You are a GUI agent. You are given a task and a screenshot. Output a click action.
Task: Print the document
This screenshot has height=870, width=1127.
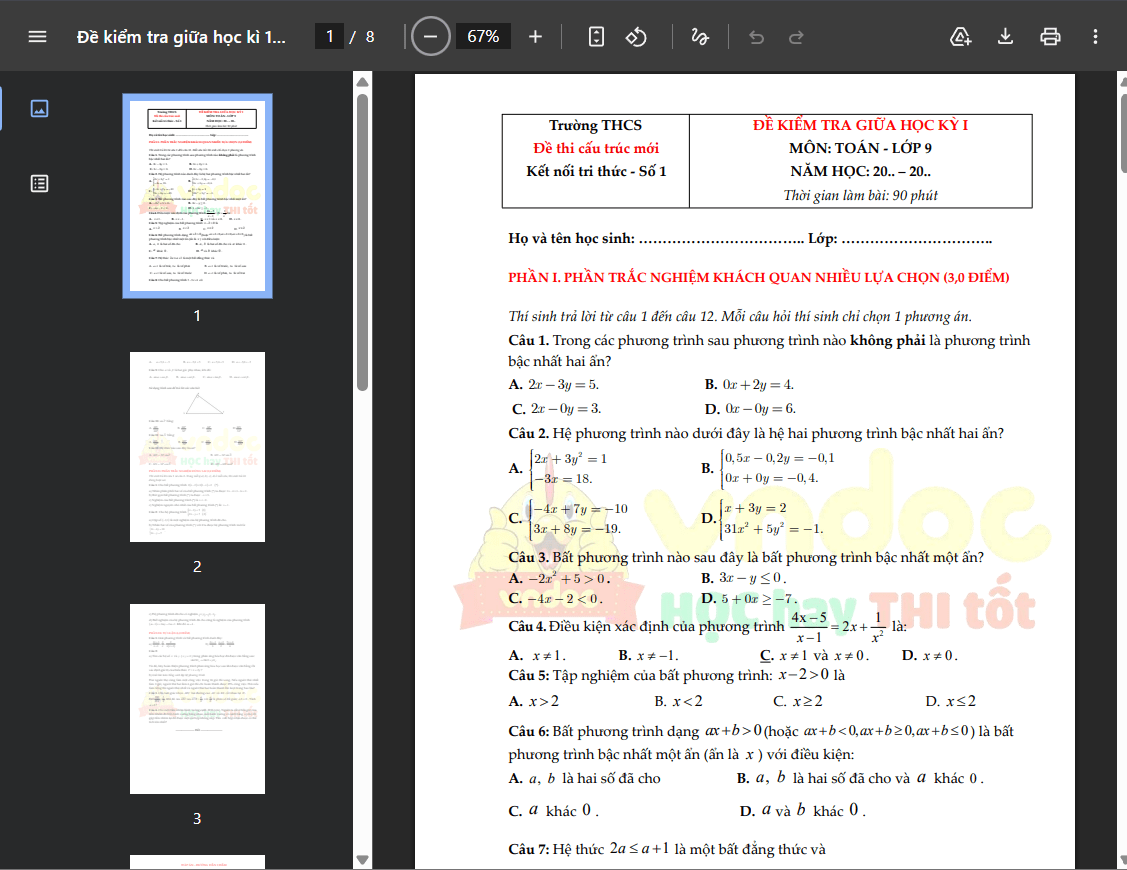1050,37
